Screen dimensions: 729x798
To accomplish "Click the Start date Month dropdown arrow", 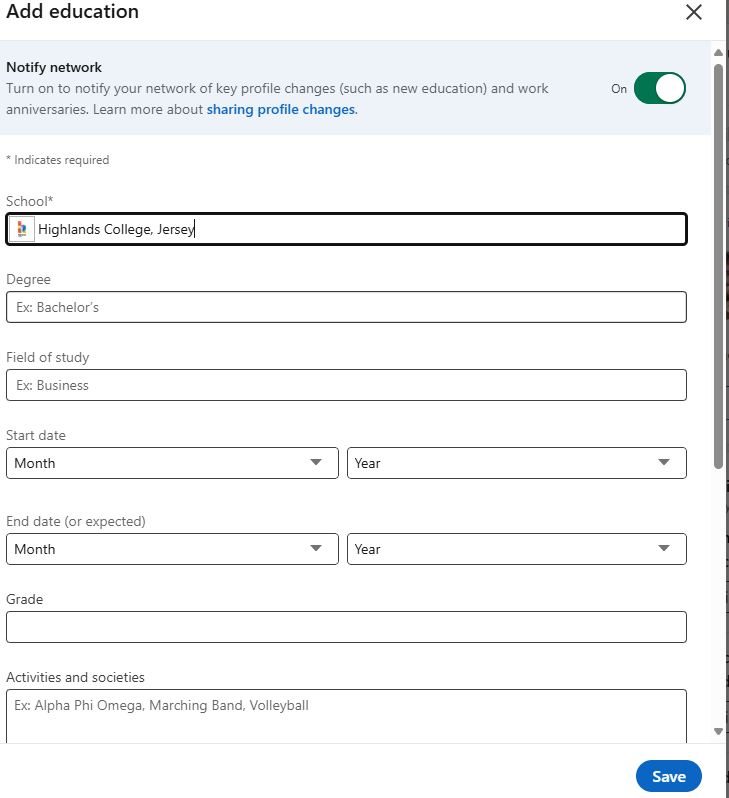I will point(317,463).
